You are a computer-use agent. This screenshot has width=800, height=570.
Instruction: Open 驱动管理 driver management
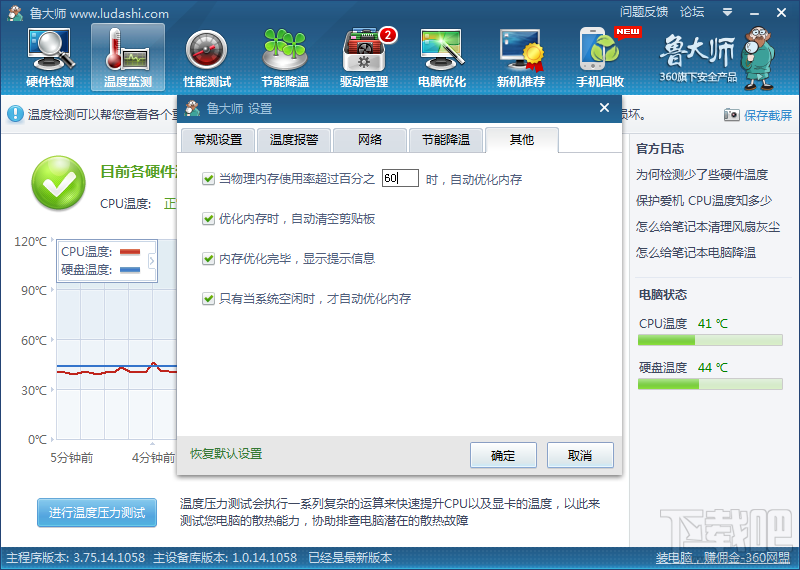364,58
